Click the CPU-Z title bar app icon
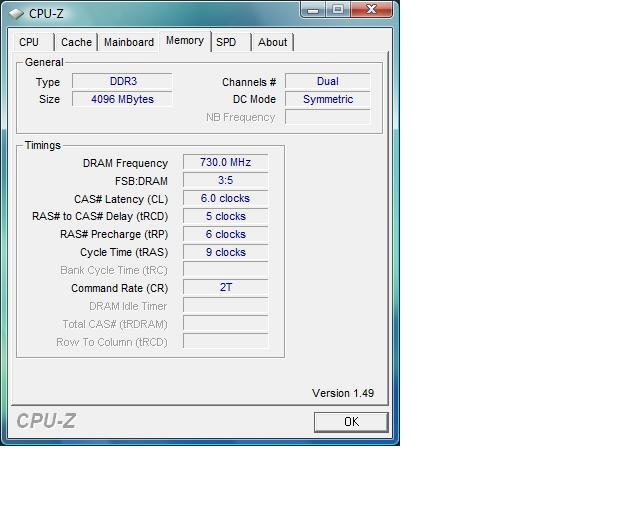640x512 pixels. click(16, 14)
